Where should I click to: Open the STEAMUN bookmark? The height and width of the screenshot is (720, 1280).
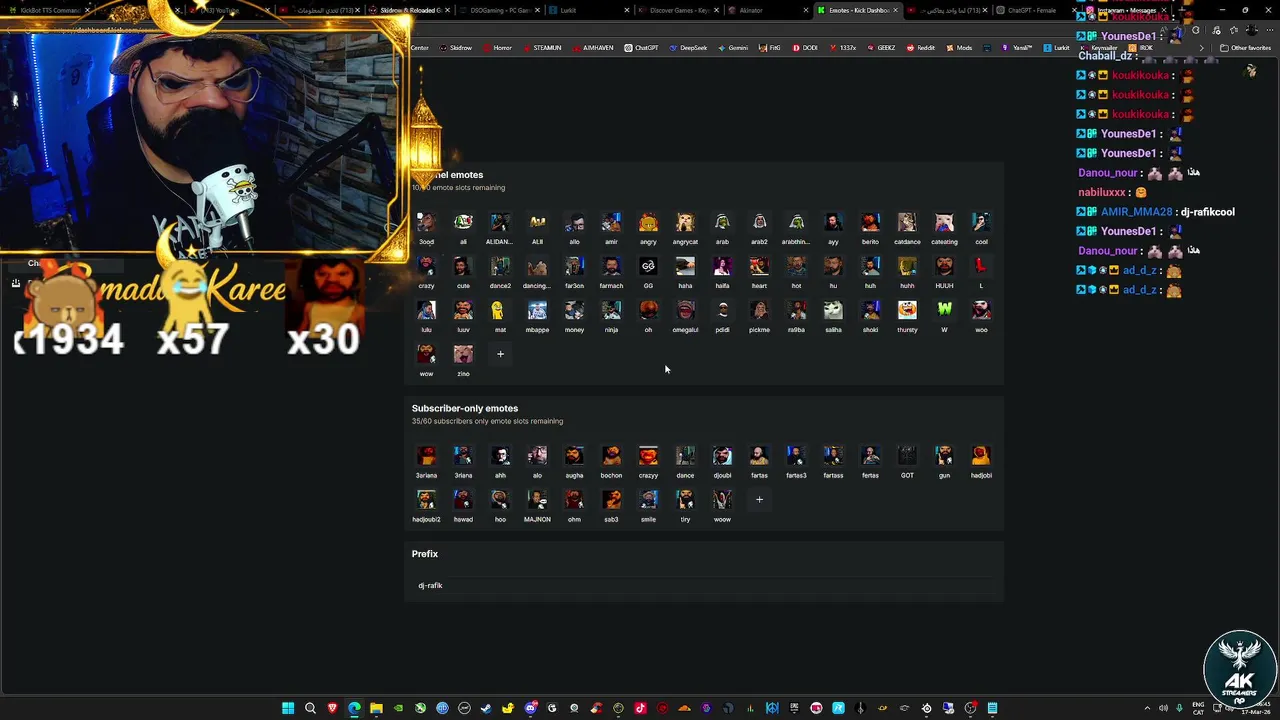541,48
